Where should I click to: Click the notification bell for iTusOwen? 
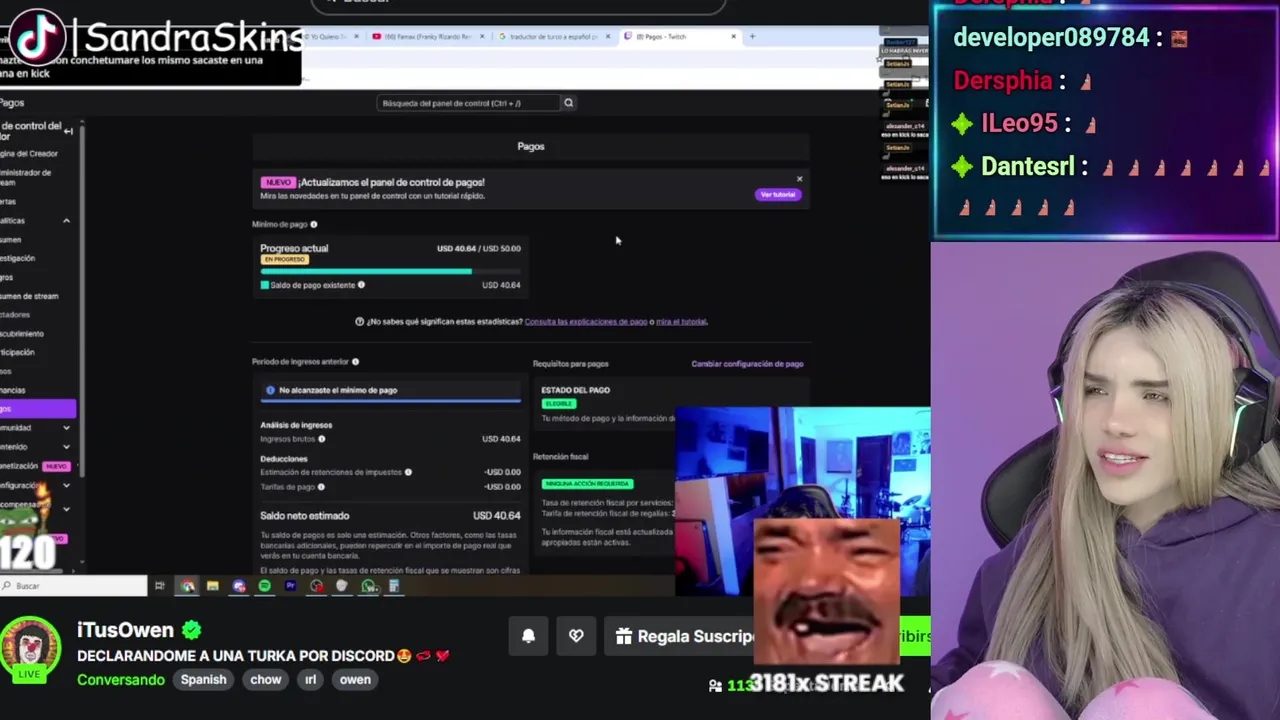pos(528,636)
